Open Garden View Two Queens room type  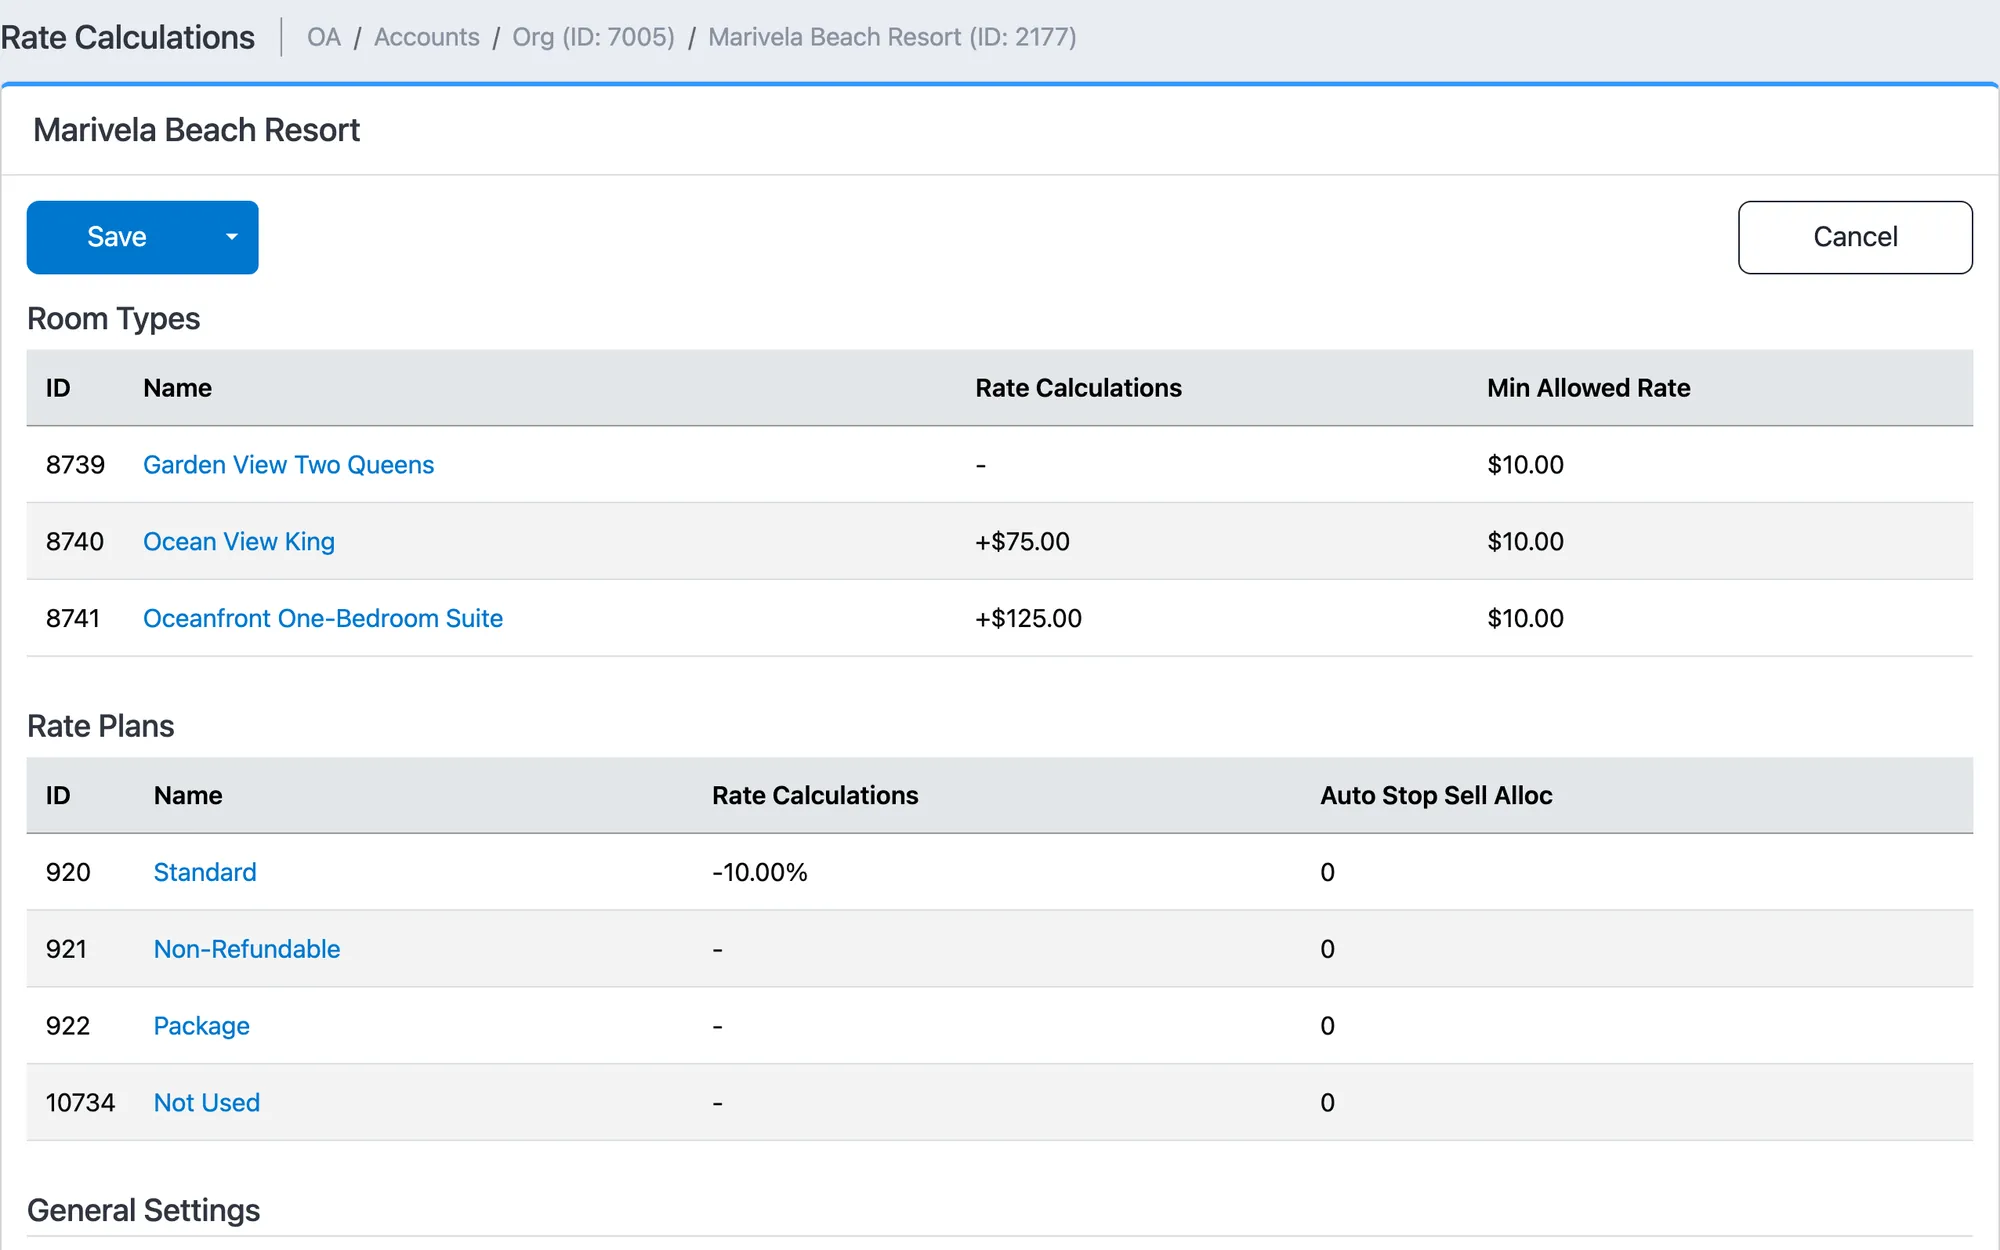288,465
